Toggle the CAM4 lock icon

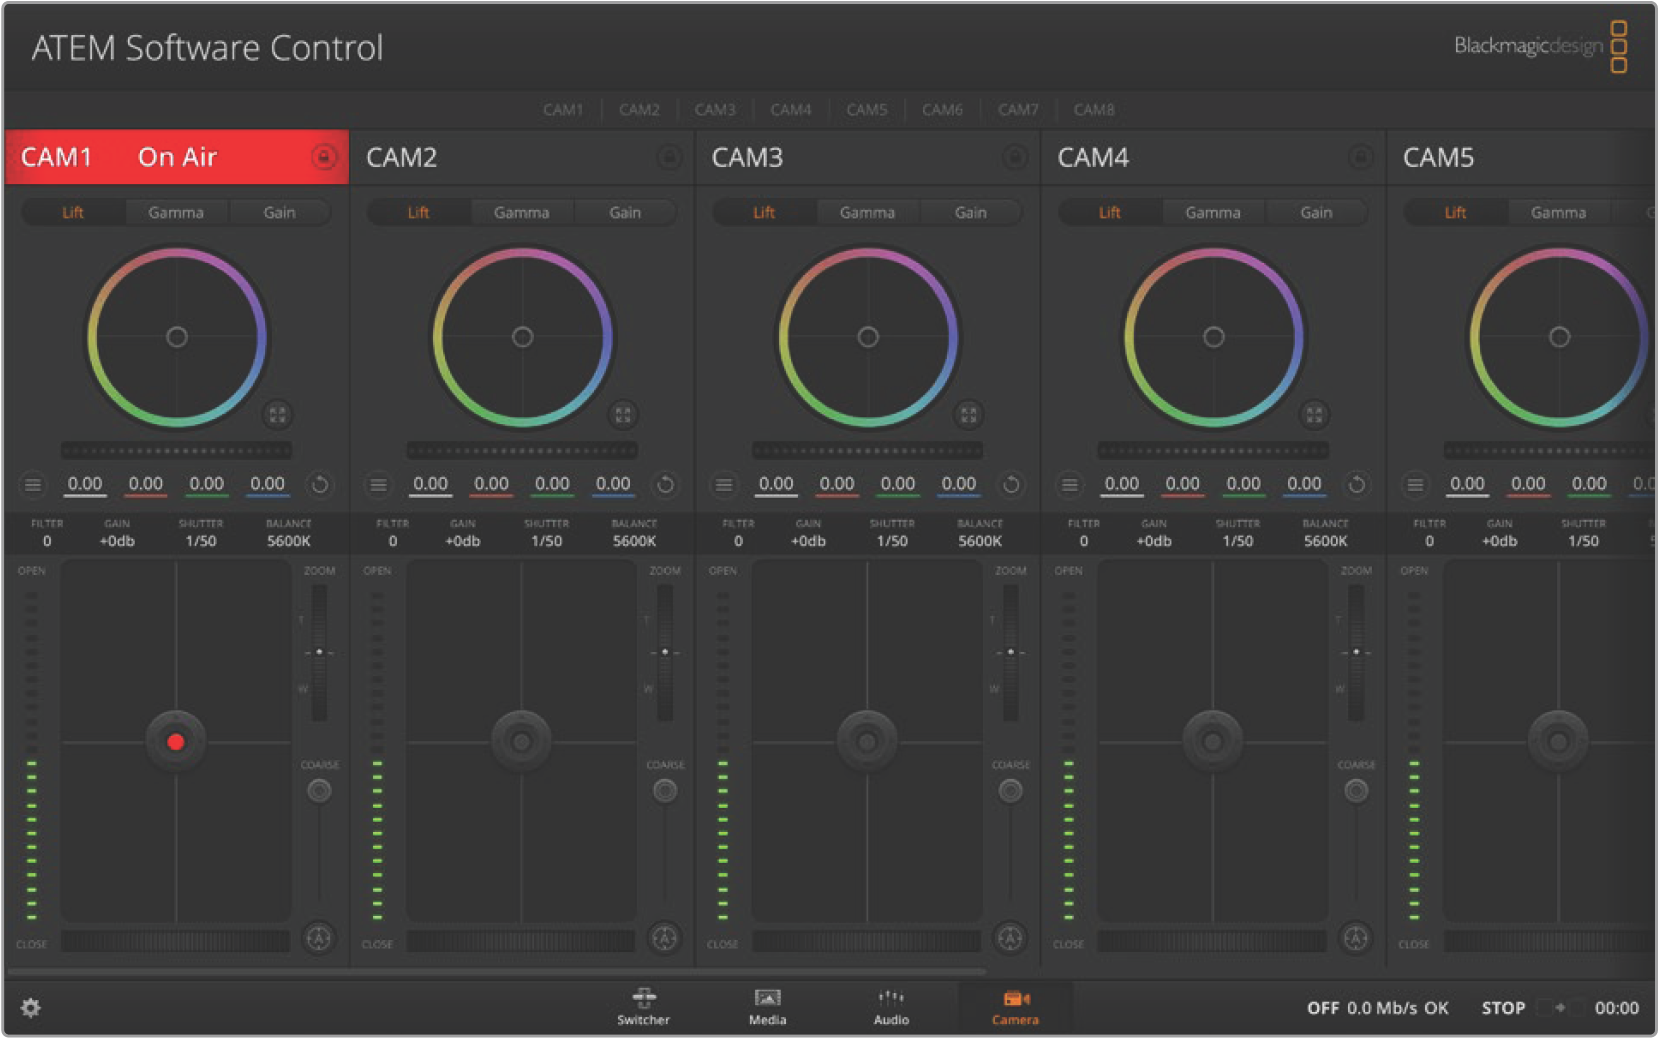coord(1360,157)
